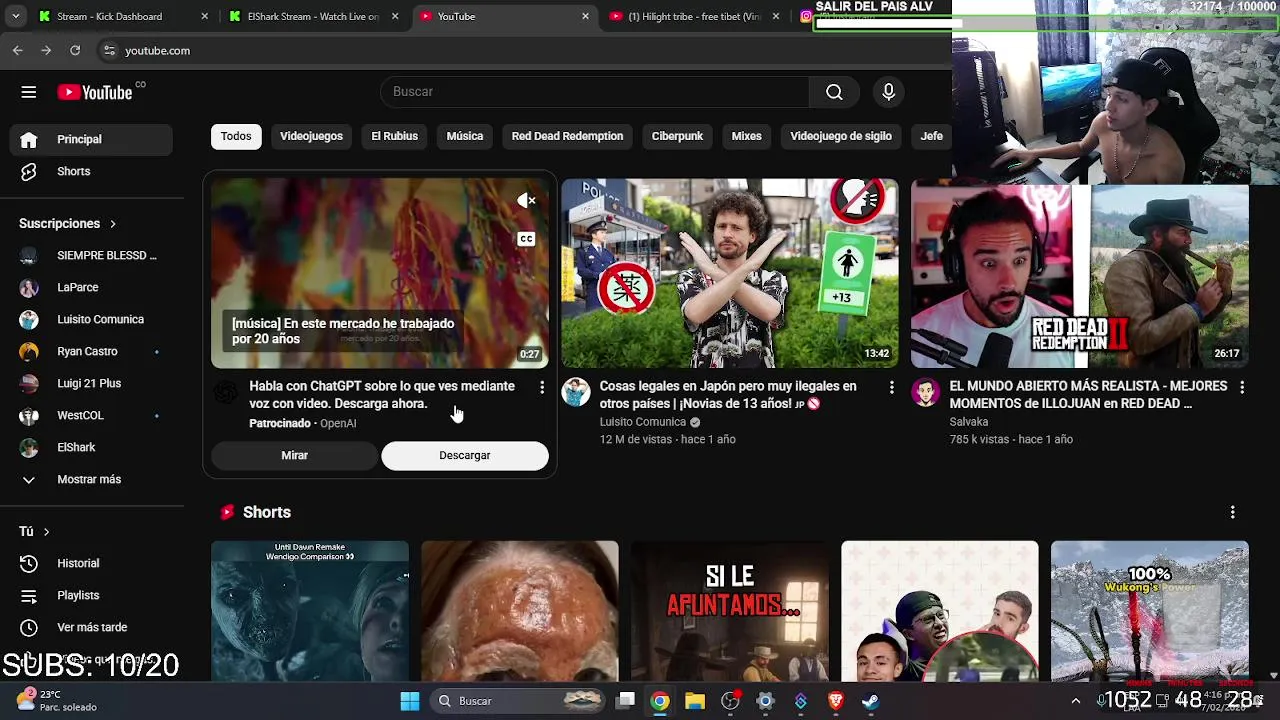Select El Rubius filter chip
1280x720 pixels.
click(394, 136)
